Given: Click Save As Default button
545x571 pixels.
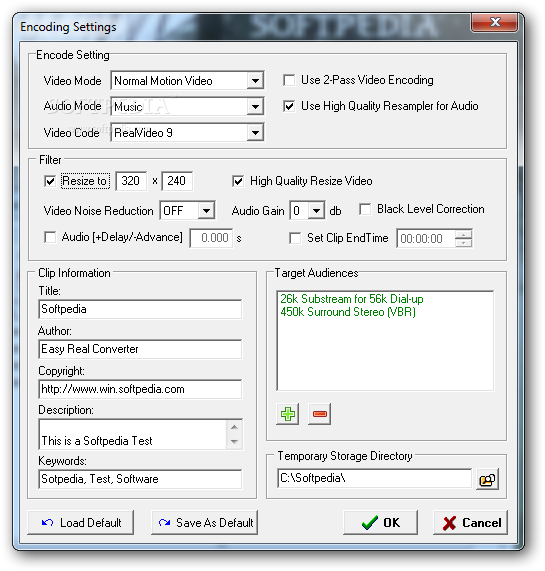Looking at the screenshot, I should [205, 523].
